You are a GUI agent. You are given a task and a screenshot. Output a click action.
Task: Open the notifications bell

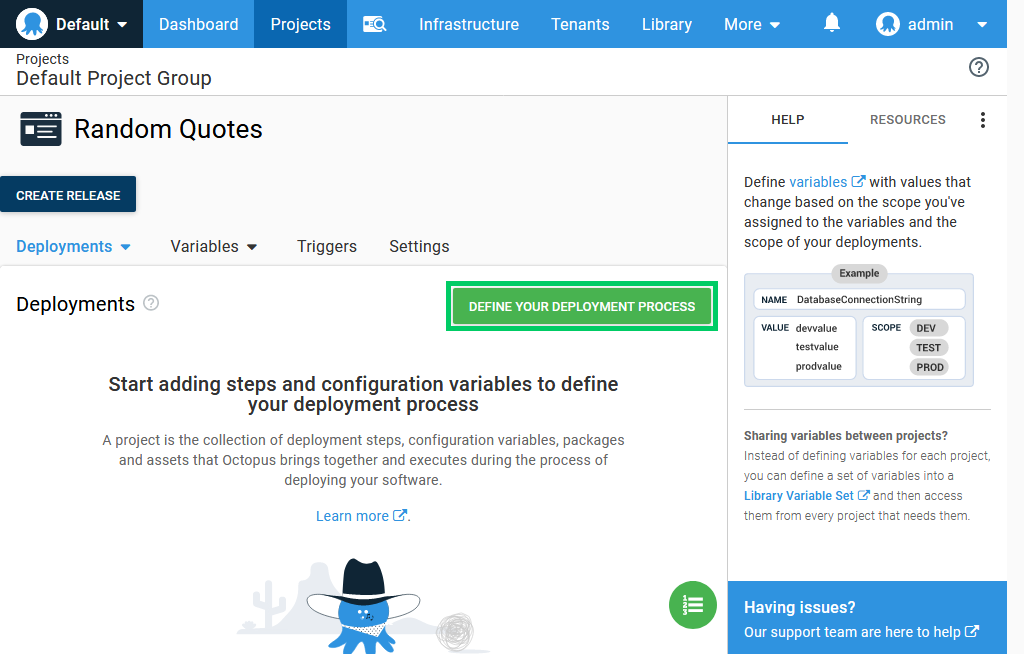click(831, 24)
